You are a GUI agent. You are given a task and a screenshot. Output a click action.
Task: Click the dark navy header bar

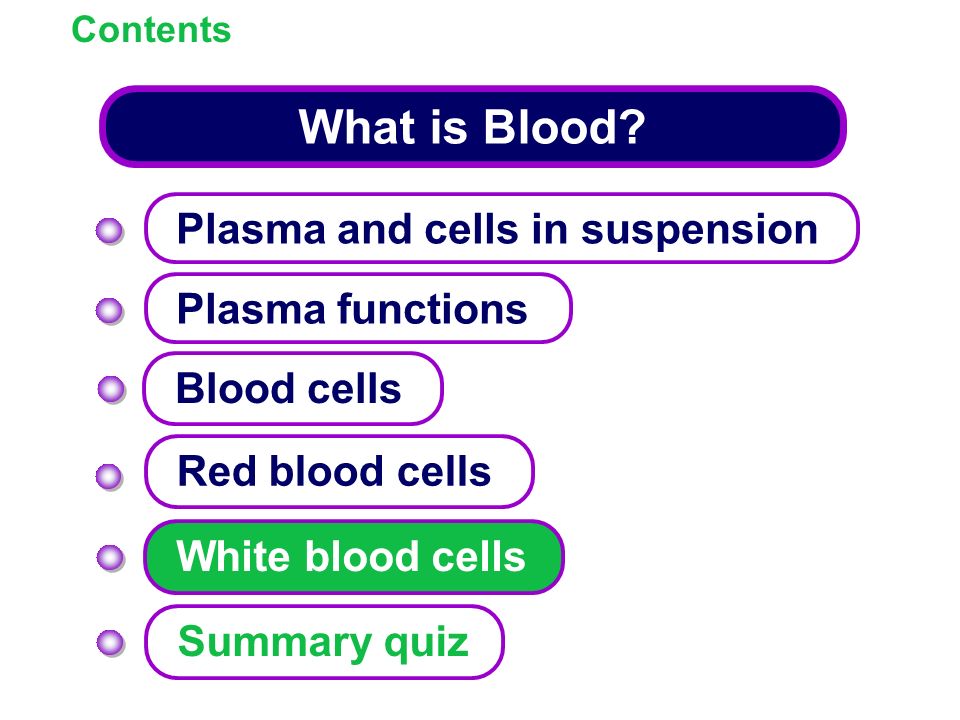pos(473,127)
